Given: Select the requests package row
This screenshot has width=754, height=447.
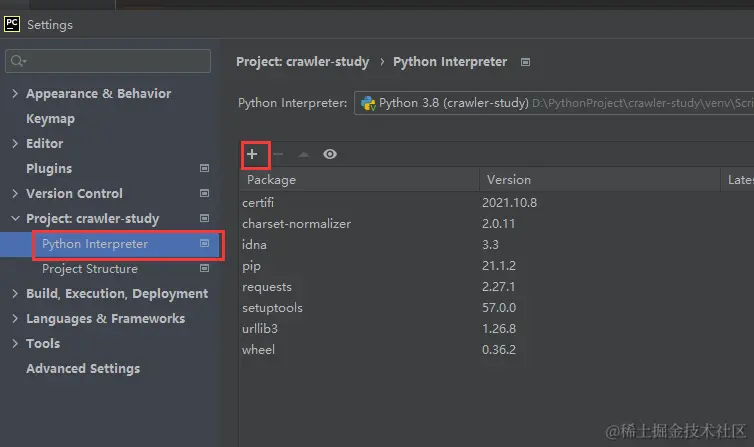Looking at the screenshot, I should pyautogui.click(x=496, y=286).
